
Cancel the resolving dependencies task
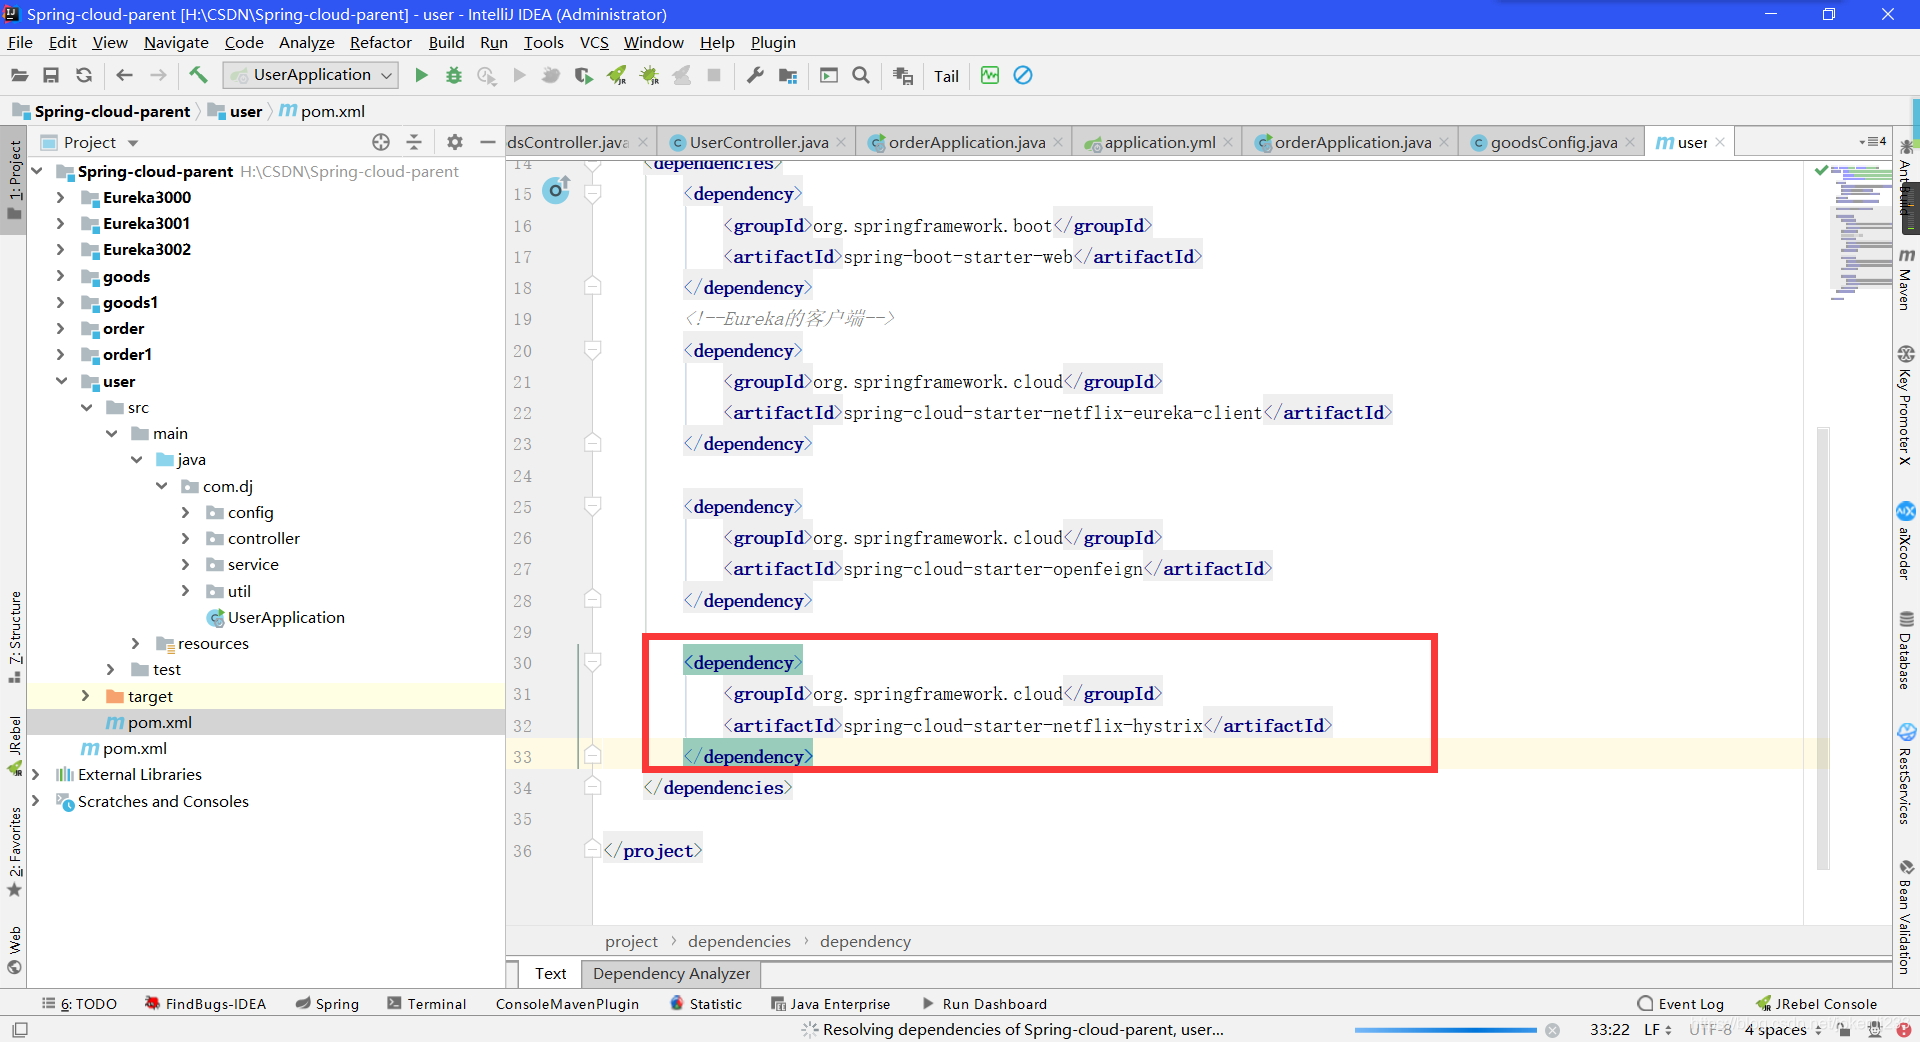(1552, 1030)
